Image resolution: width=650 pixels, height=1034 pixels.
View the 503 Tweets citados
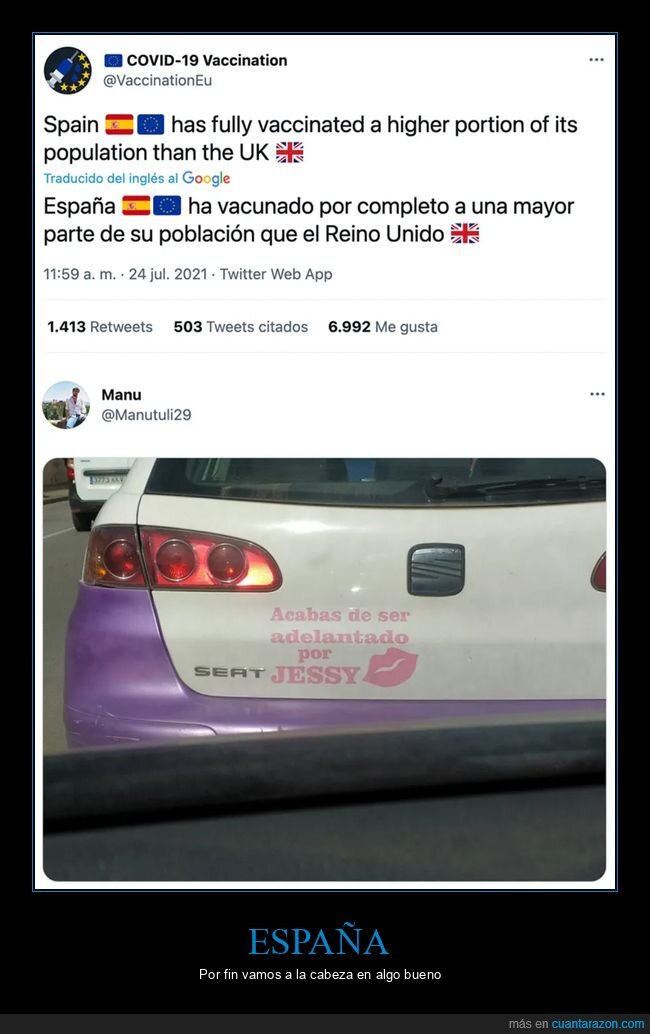(x=241, y=326)
